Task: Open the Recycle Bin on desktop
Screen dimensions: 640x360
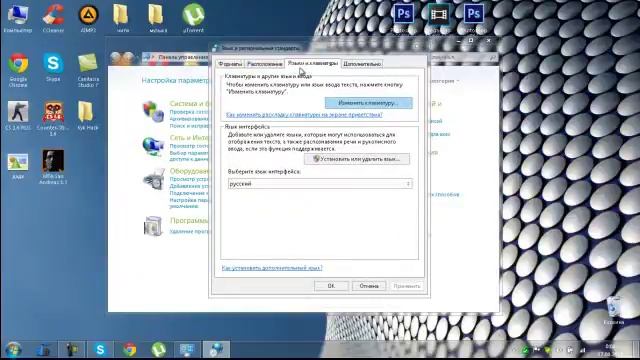Action: [x=613, y=310]
